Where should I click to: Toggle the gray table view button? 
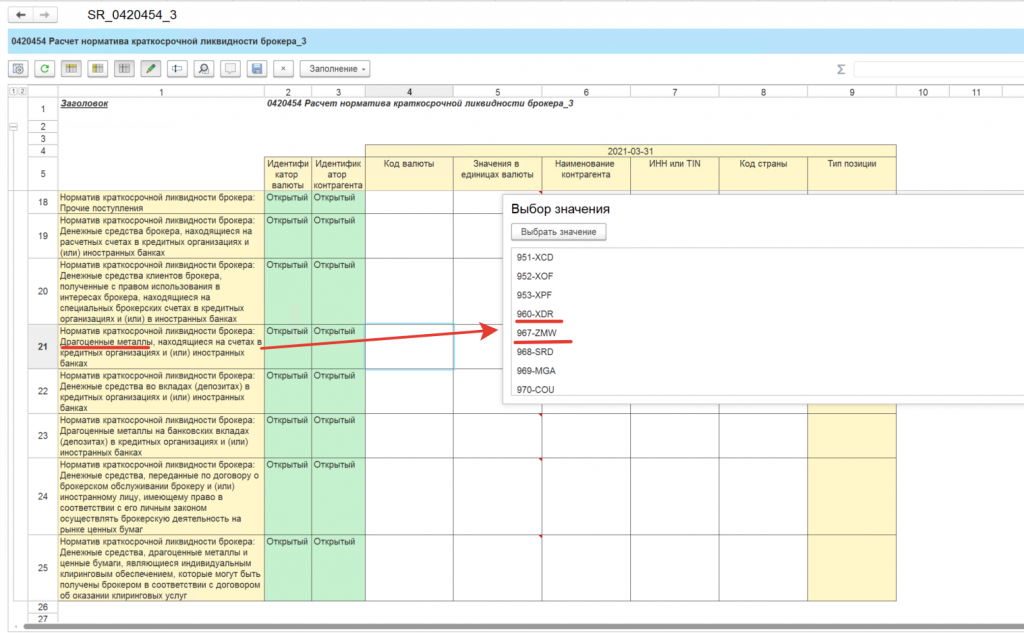tap(124, 69)
